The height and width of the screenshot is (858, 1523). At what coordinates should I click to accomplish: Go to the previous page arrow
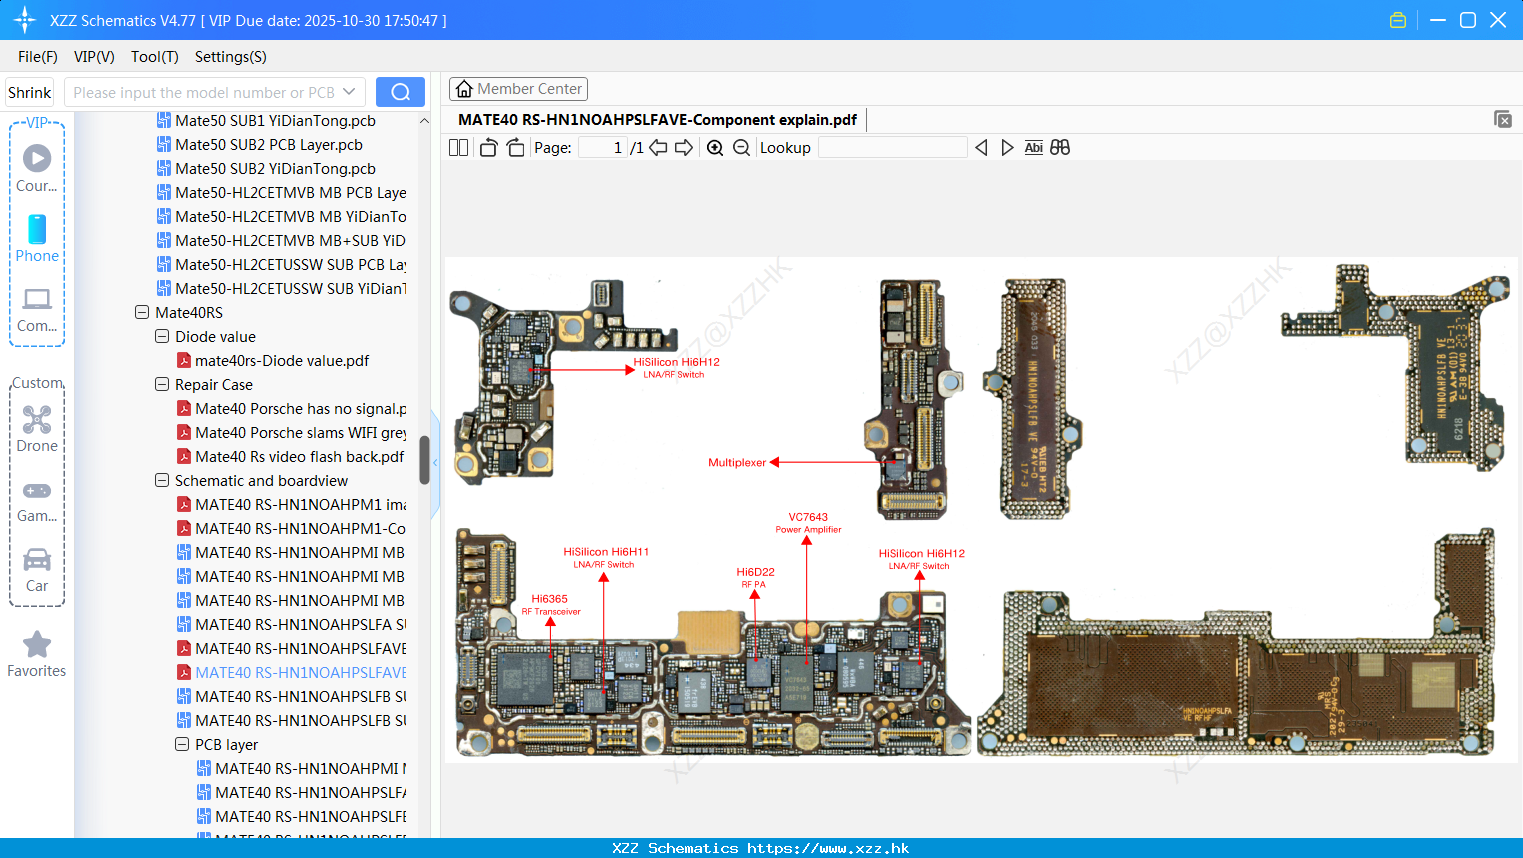[x=658, y=148]
